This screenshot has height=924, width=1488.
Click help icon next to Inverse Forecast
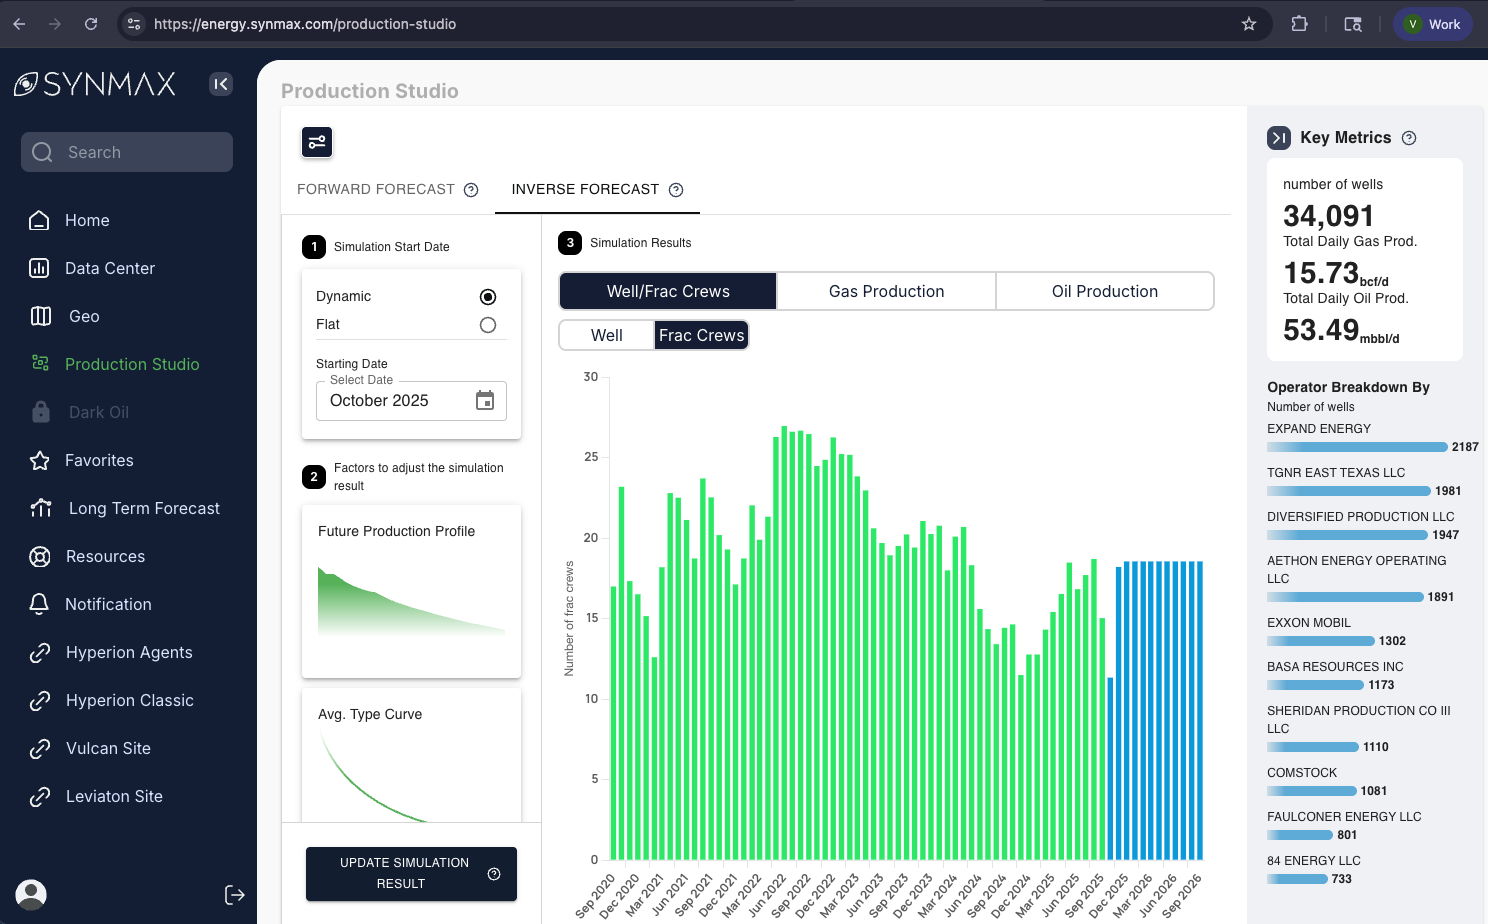(676, 190)
